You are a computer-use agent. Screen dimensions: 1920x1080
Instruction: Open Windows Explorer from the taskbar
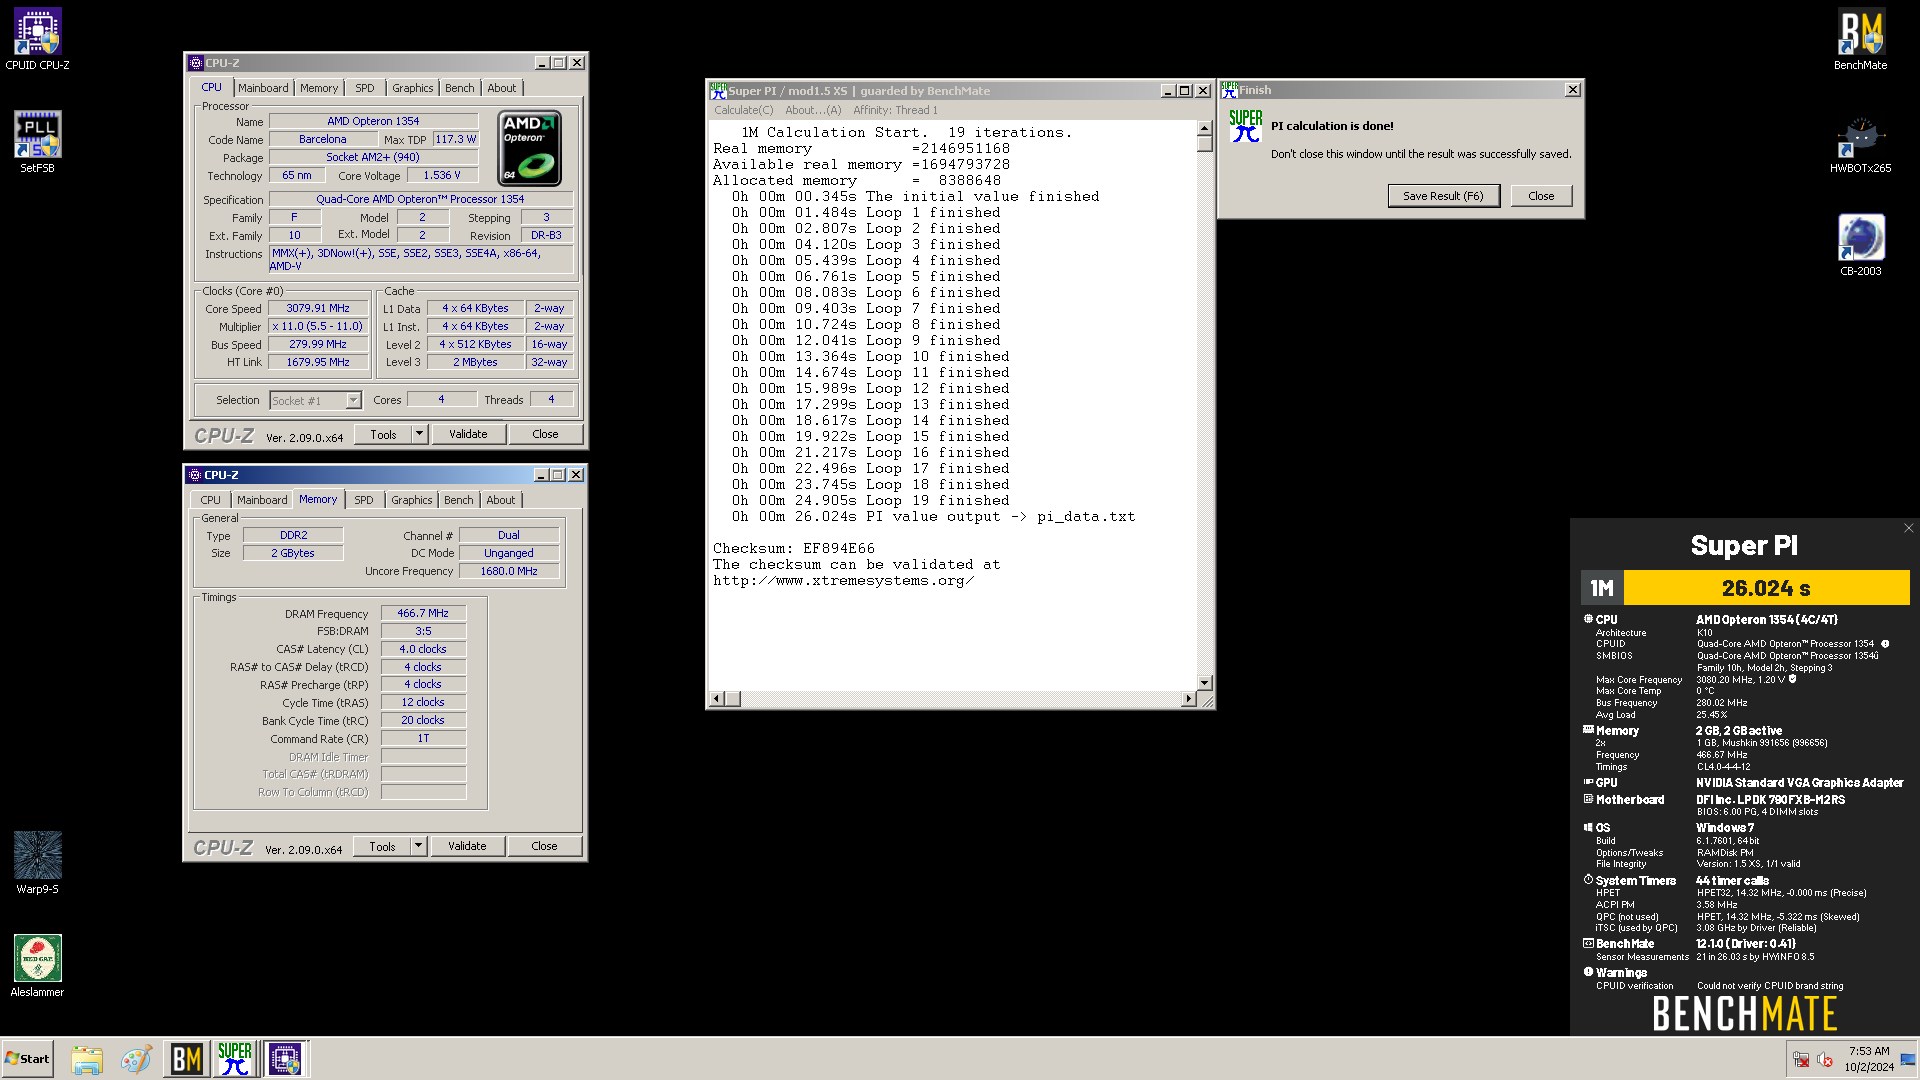tap(87, 1059)
